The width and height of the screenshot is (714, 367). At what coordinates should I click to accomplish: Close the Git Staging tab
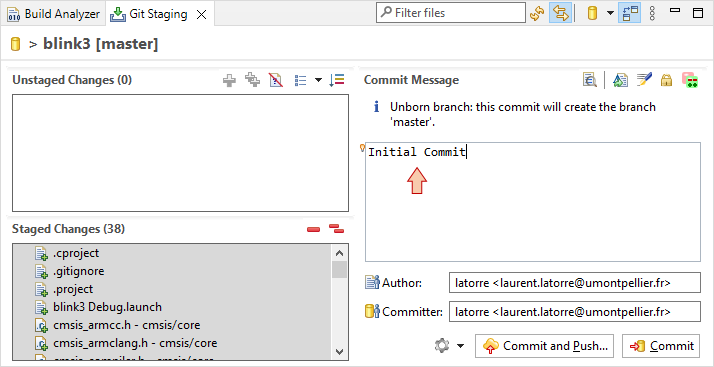[x=201, y=15]
